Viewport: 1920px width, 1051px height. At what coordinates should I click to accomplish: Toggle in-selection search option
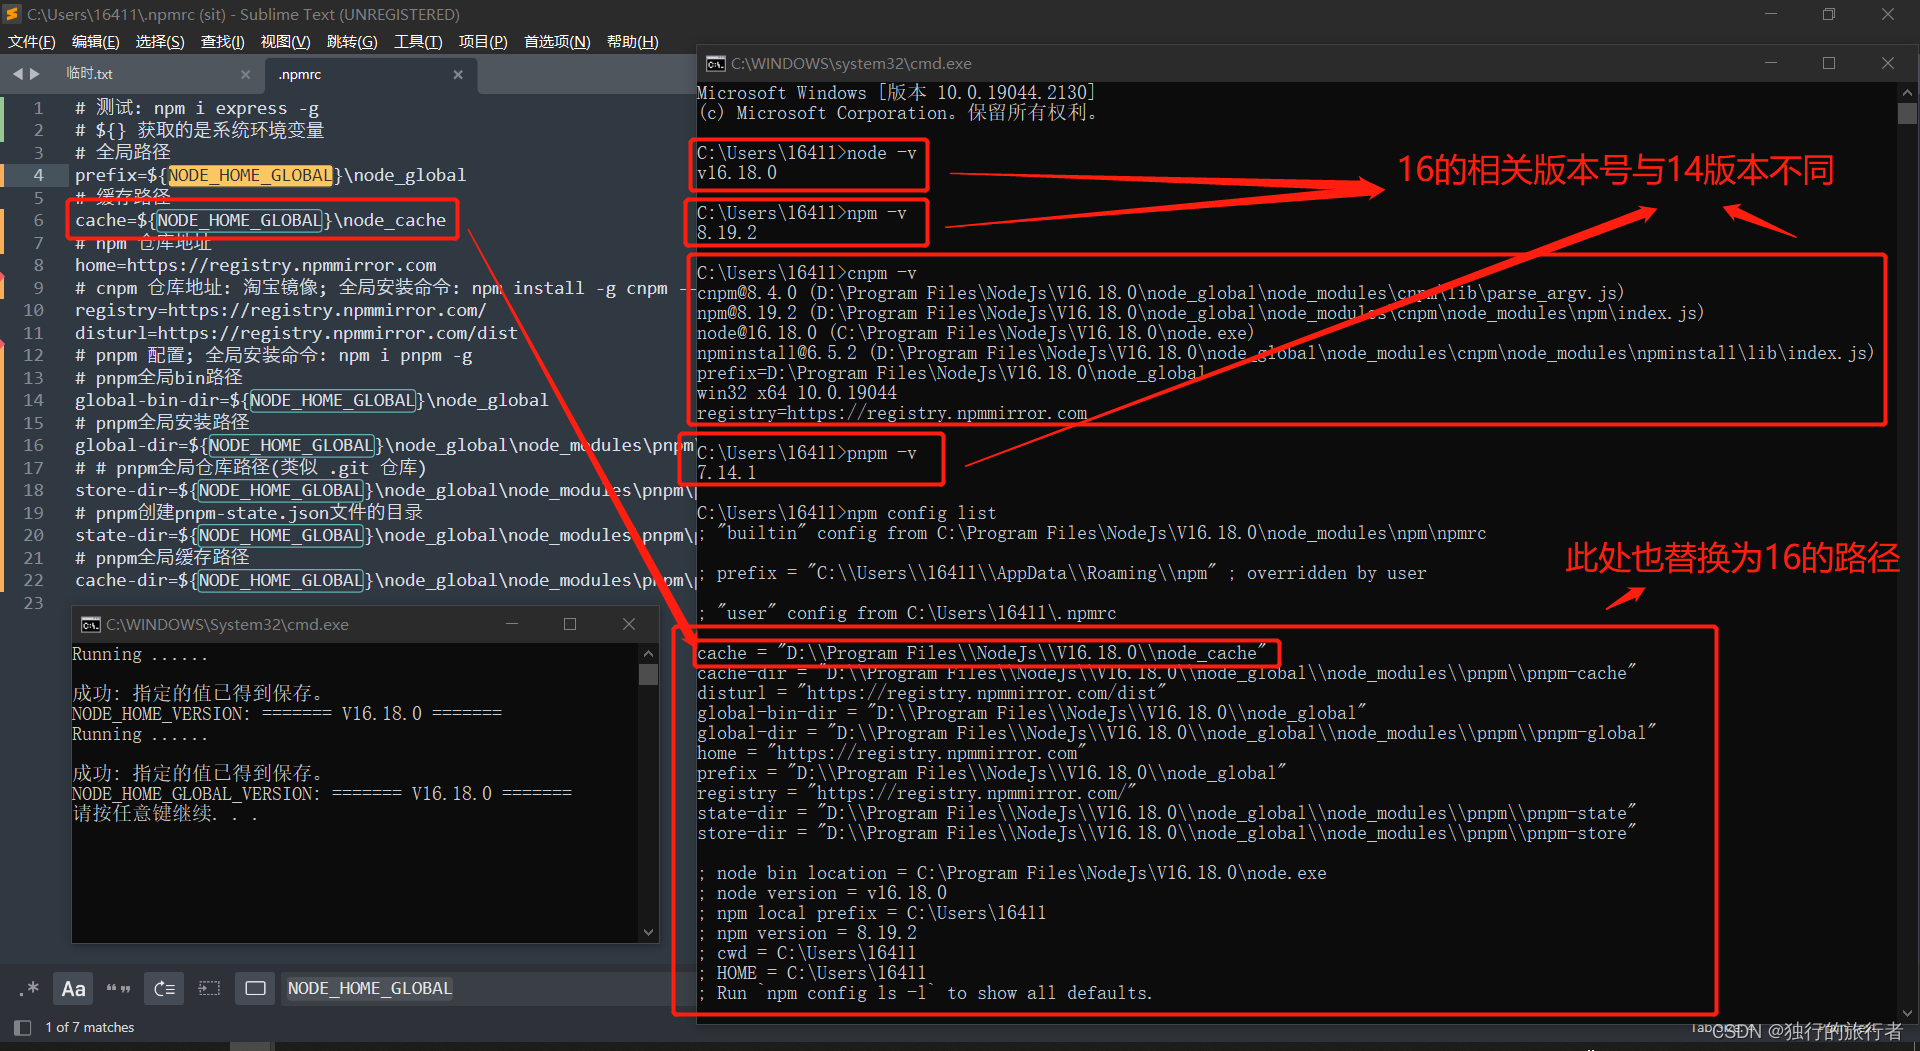210,988
